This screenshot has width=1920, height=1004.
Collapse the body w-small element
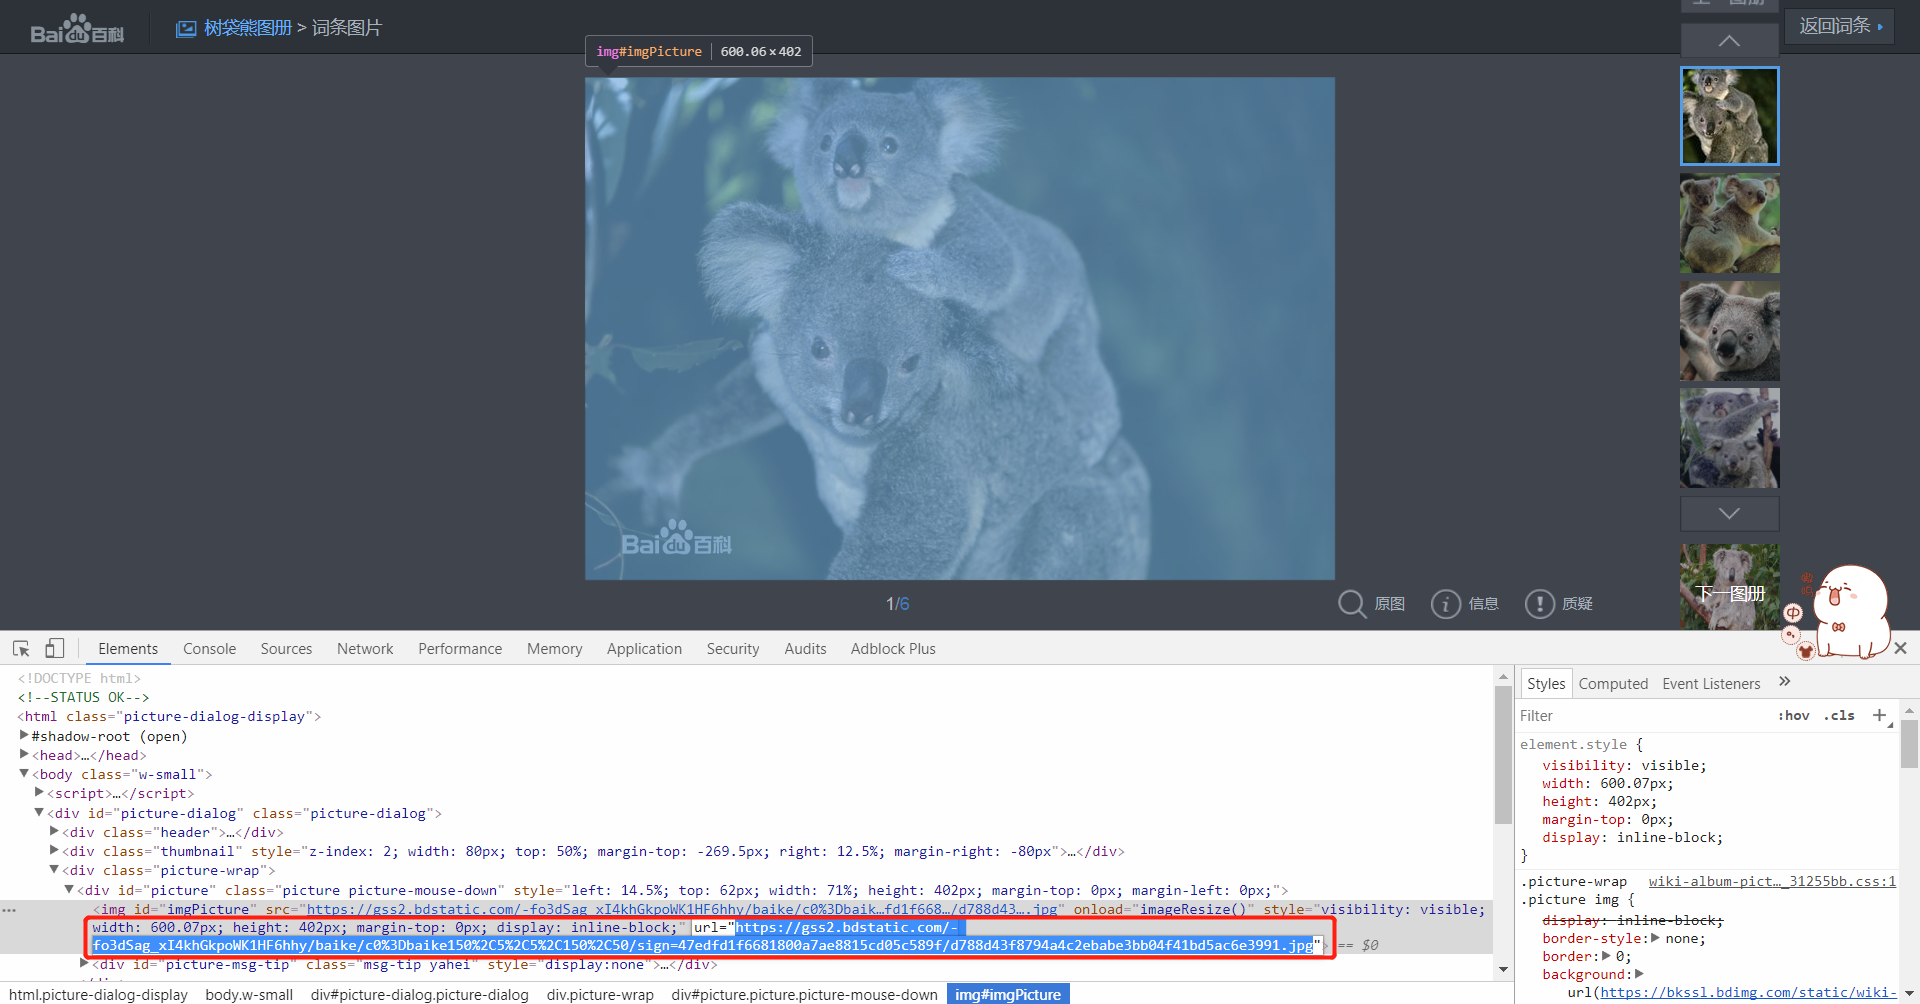pos(24,773)
